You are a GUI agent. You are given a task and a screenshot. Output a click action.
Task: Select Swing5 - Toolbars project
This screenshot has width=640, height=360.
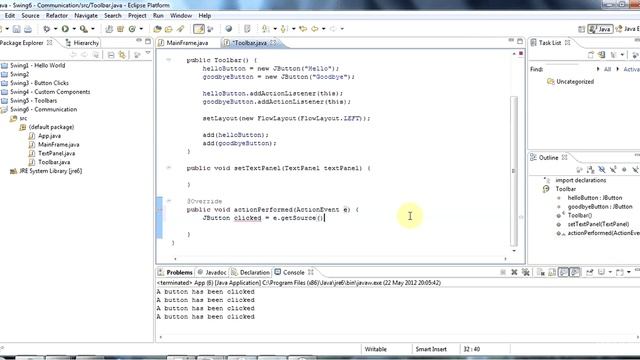point(33,100)
